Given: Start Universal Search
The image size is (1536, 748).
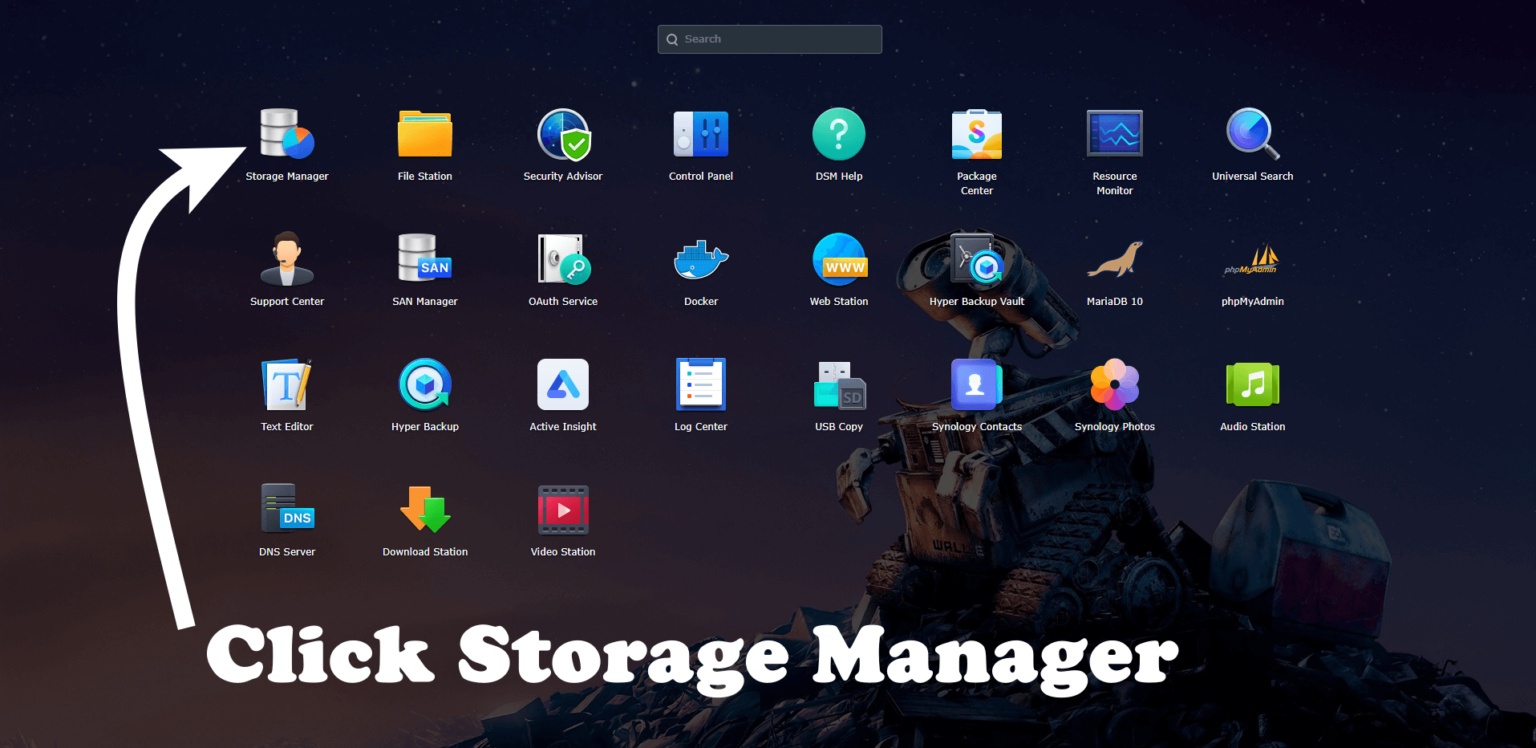Looking at the screenshot, I should (x=1252, y=133).
